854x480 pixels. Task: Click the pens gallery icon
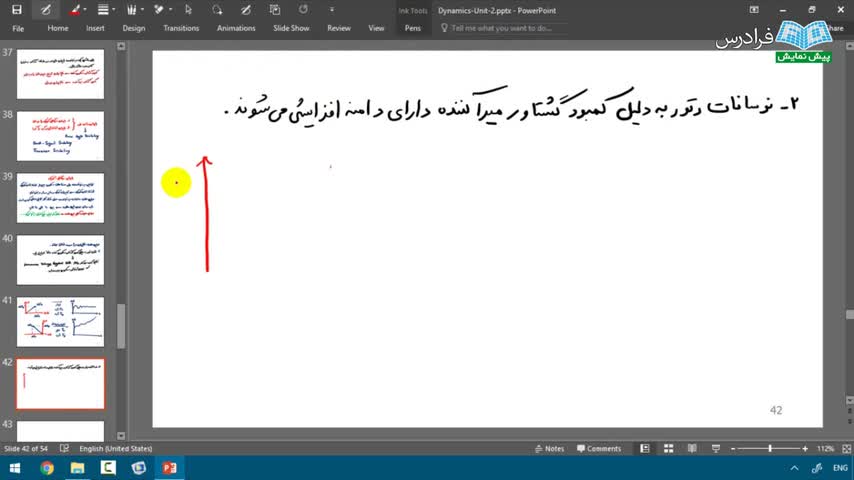coord(131,10)
